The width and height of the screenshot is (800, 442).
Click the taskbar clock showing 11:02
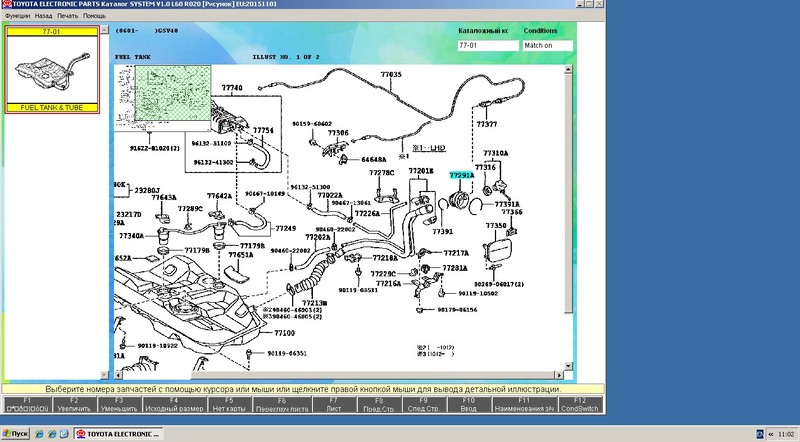[786, 434]
